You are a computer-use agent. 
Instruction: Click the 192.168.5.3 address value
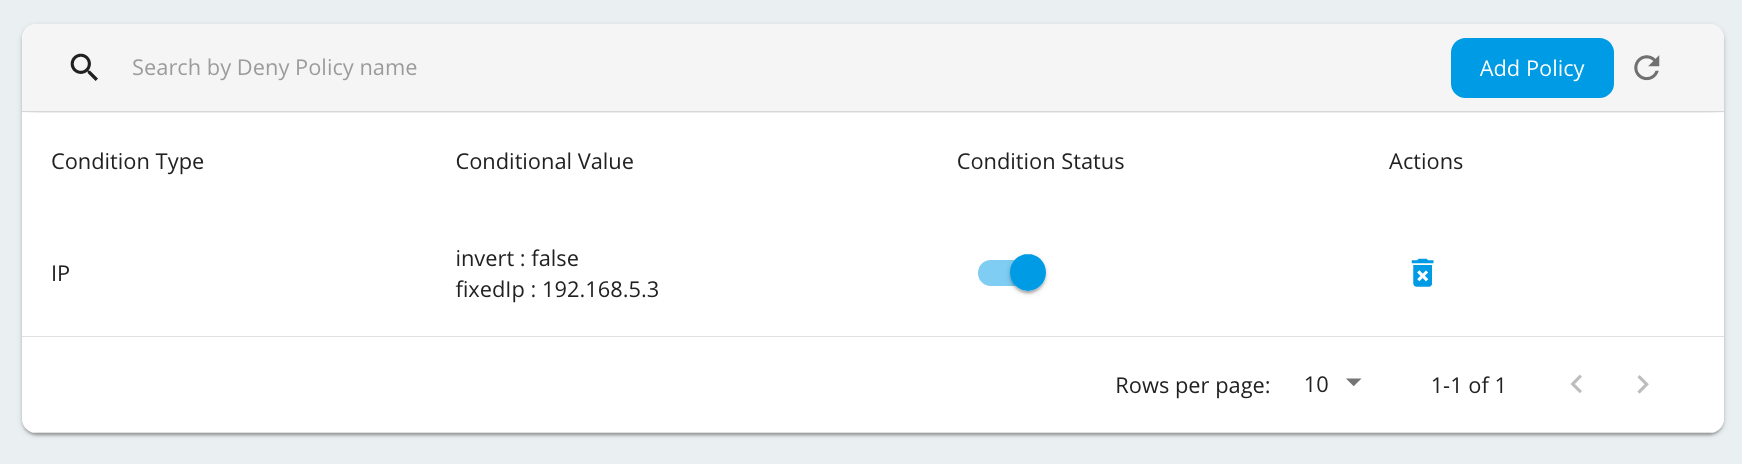(x=600, y=290)
